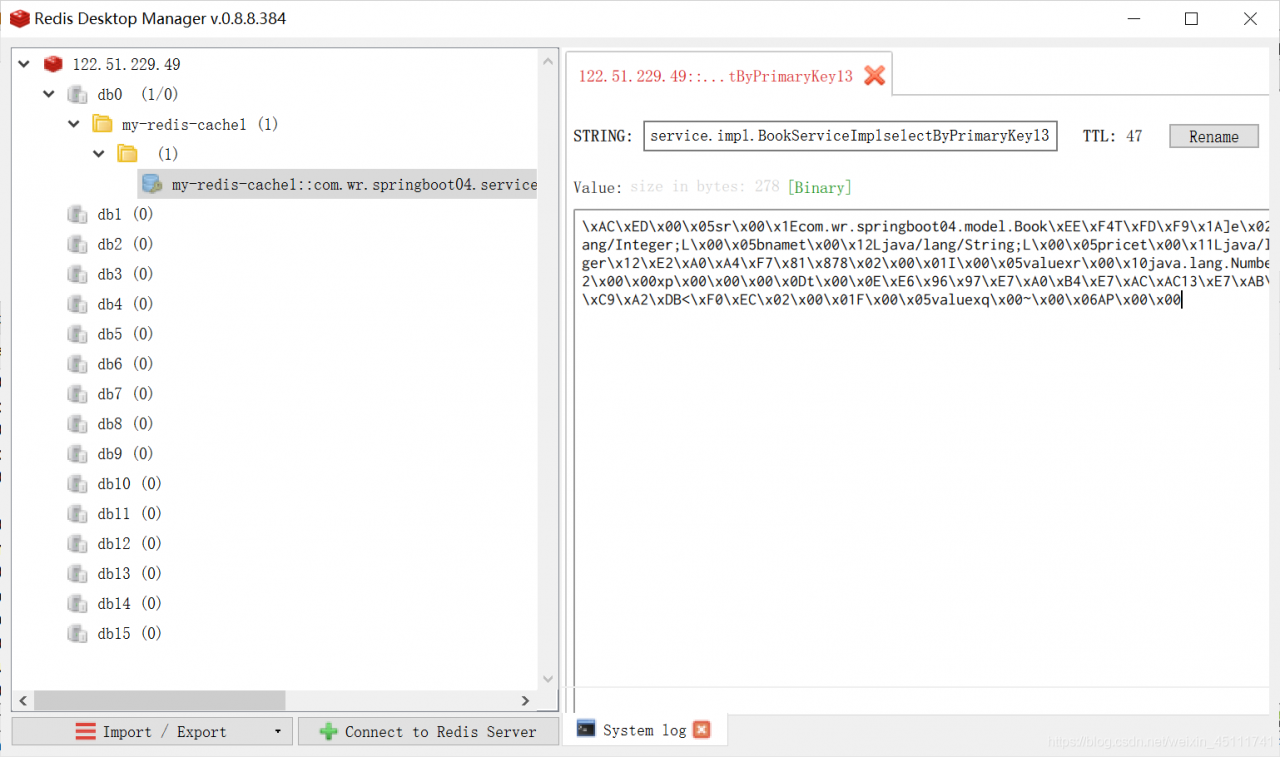Click the db5 database icon

coord(78,334)
